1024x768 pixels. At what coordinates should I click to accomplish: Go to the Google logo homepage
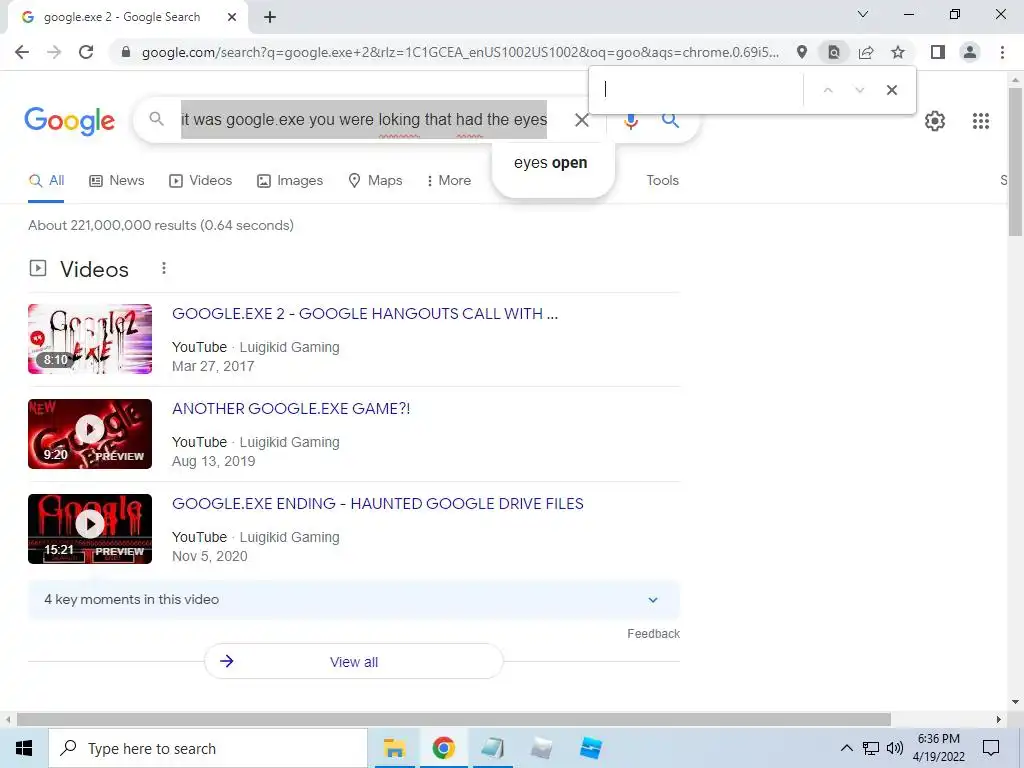coord(70,121)
